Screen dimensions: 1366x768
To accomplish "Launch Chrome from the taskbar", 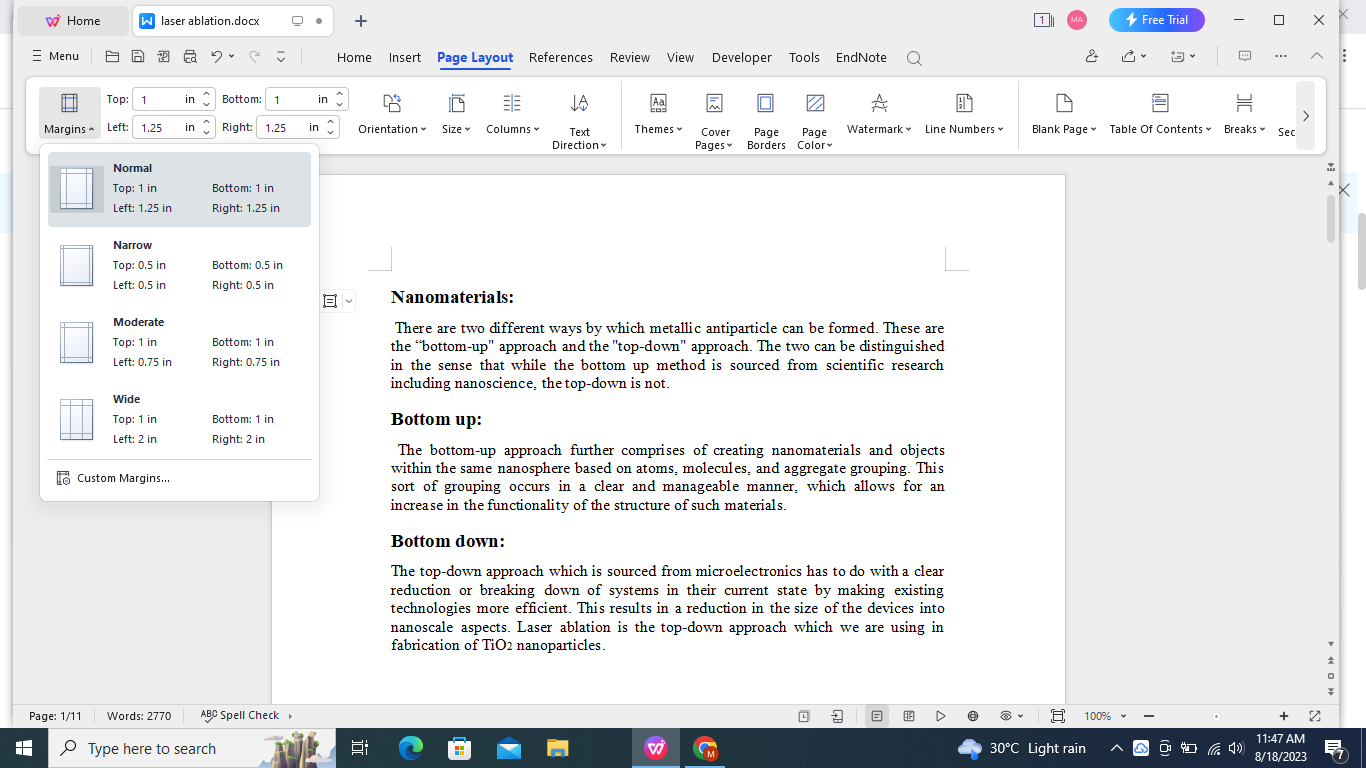I will (703, 748).
